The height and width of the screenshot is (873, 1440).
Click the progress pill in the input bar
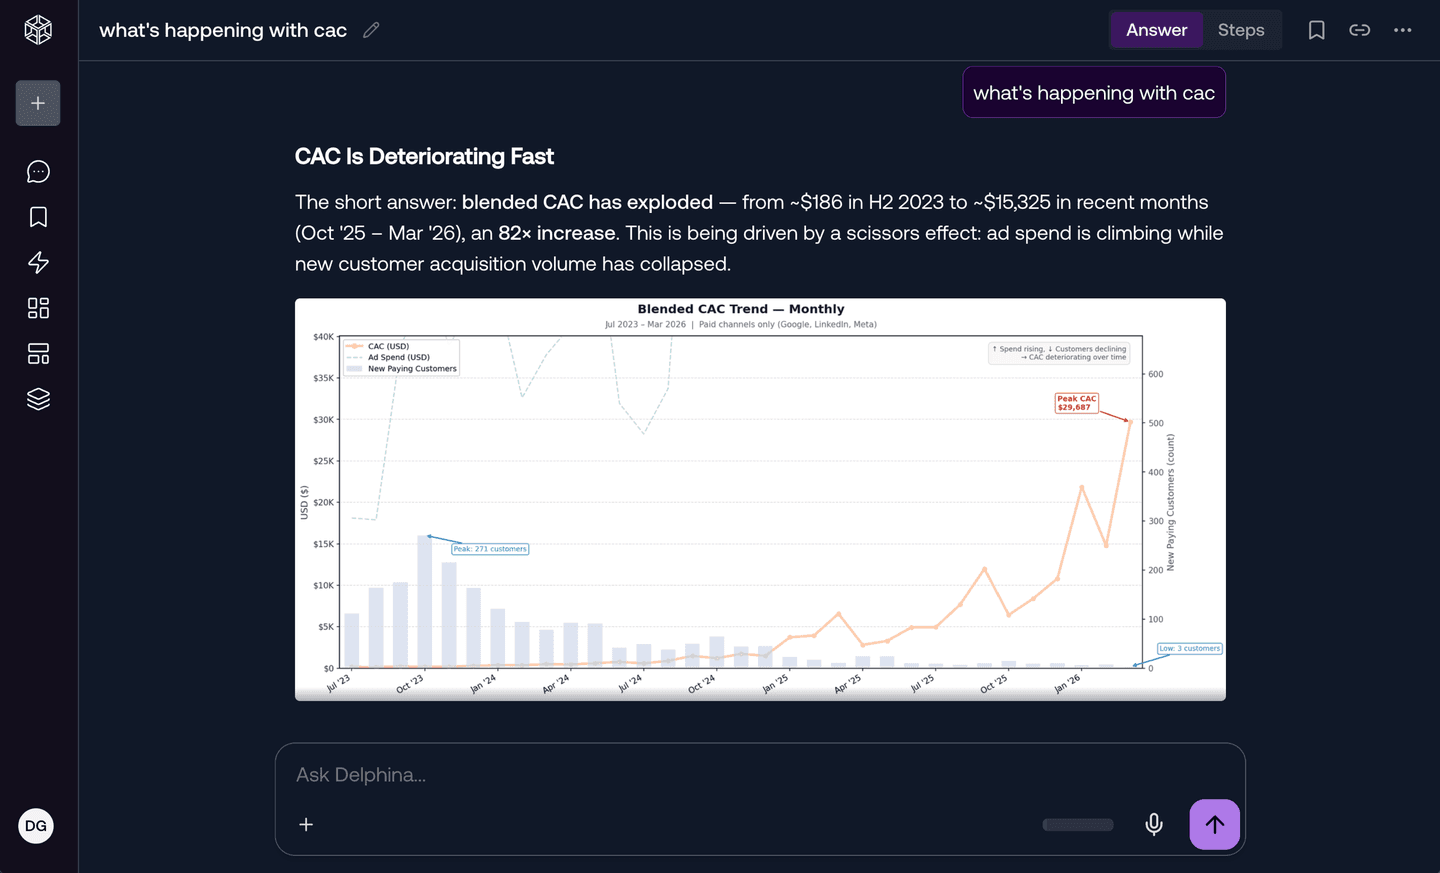tap(1077, 824)
